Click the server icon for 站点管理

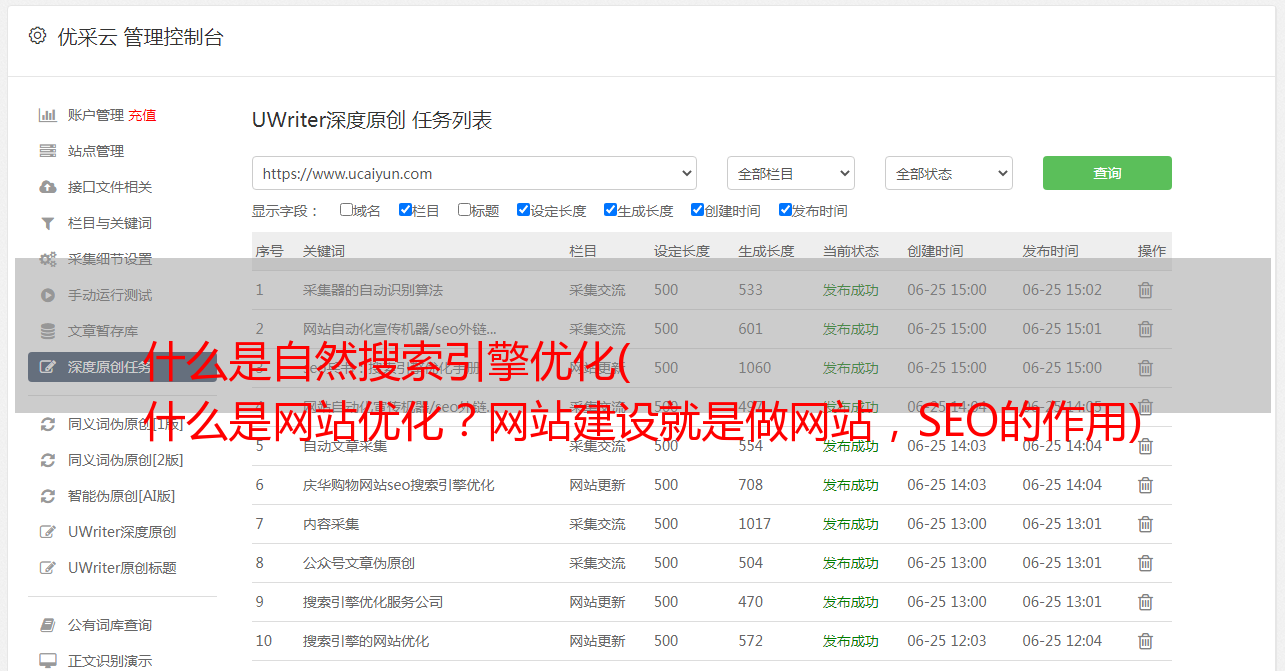pos(47,151)
